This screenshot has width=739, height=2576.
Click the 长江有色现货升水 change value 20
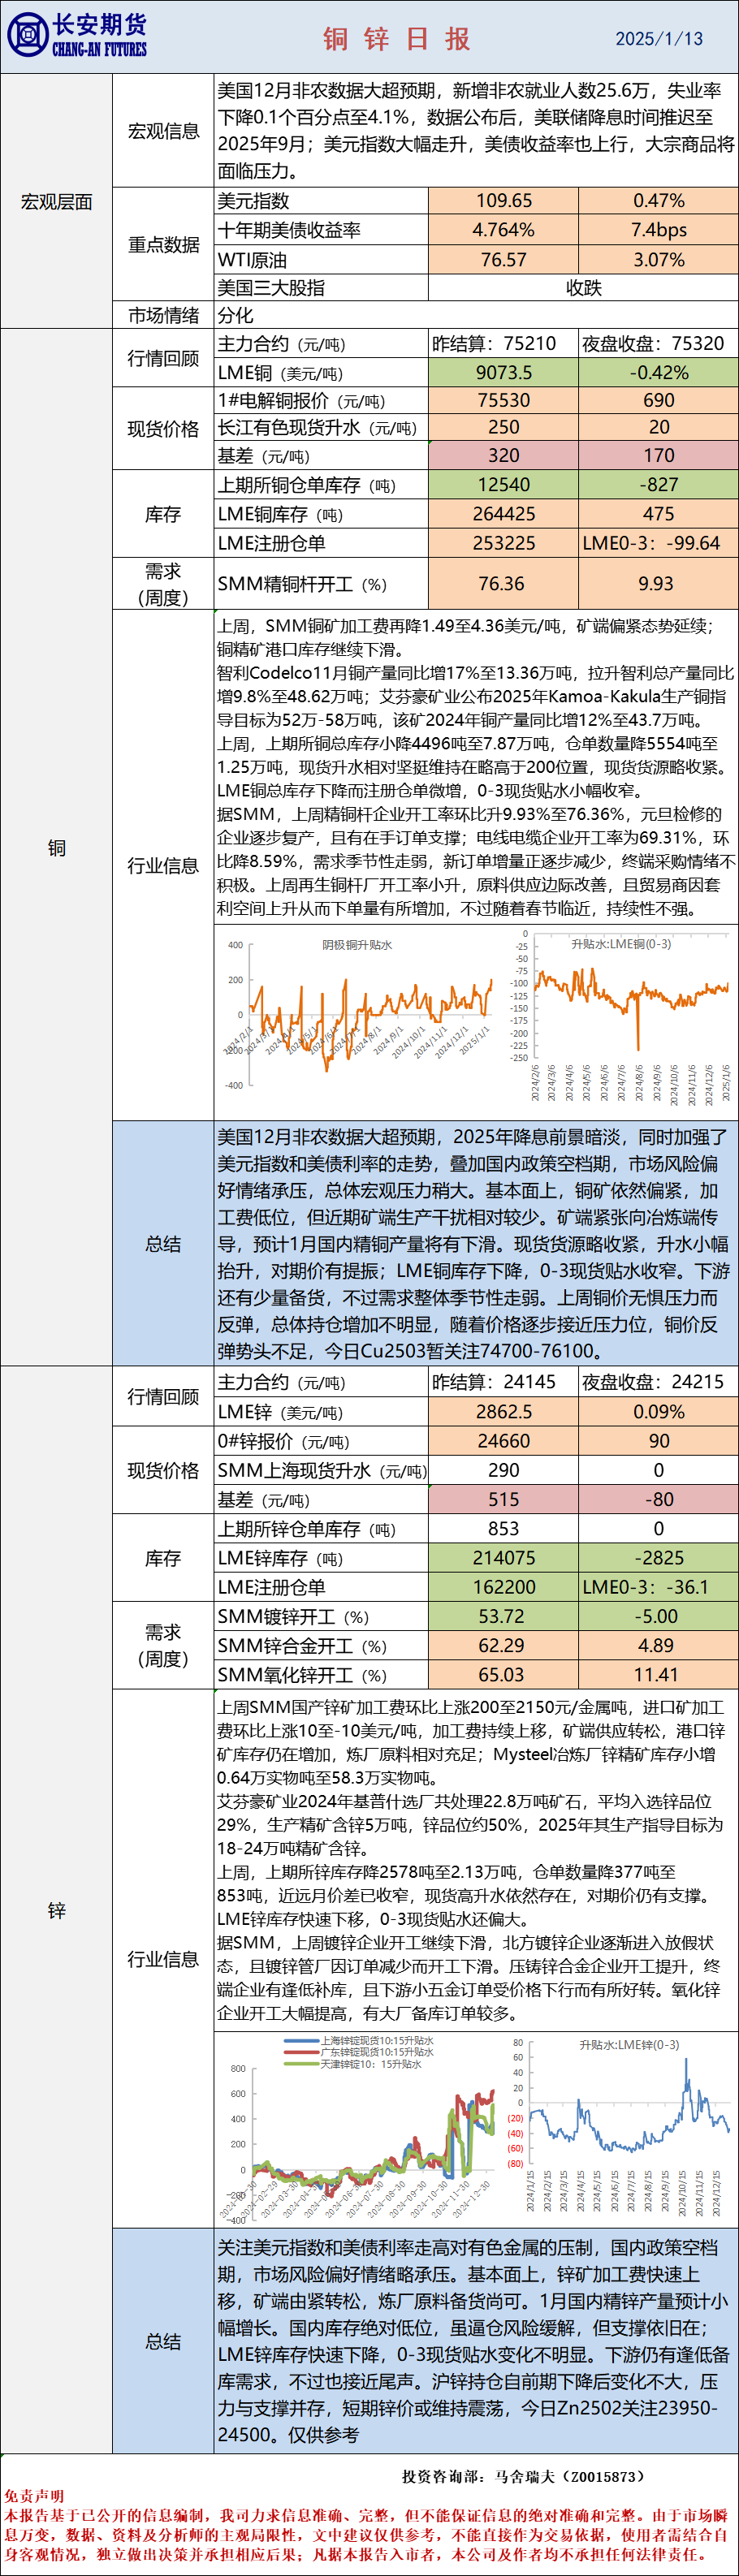point(658,427)
